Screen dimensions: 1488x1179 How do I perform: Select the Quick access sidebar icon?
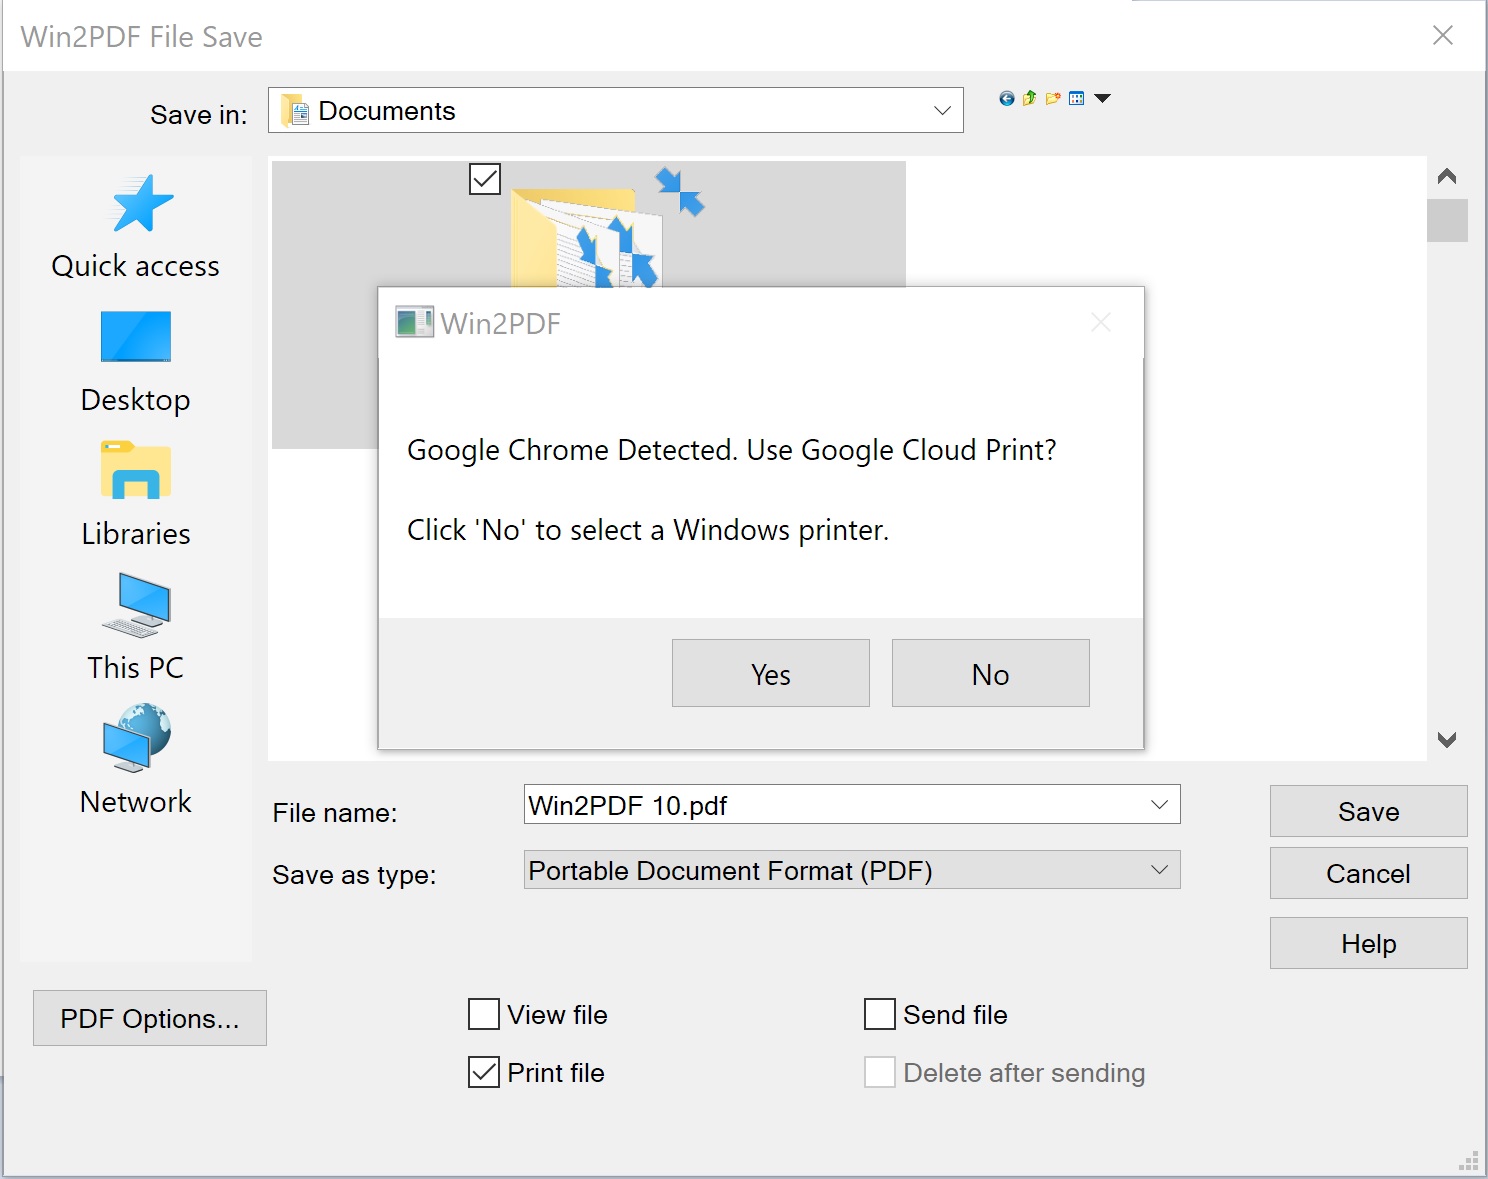[x=135, y=225]
